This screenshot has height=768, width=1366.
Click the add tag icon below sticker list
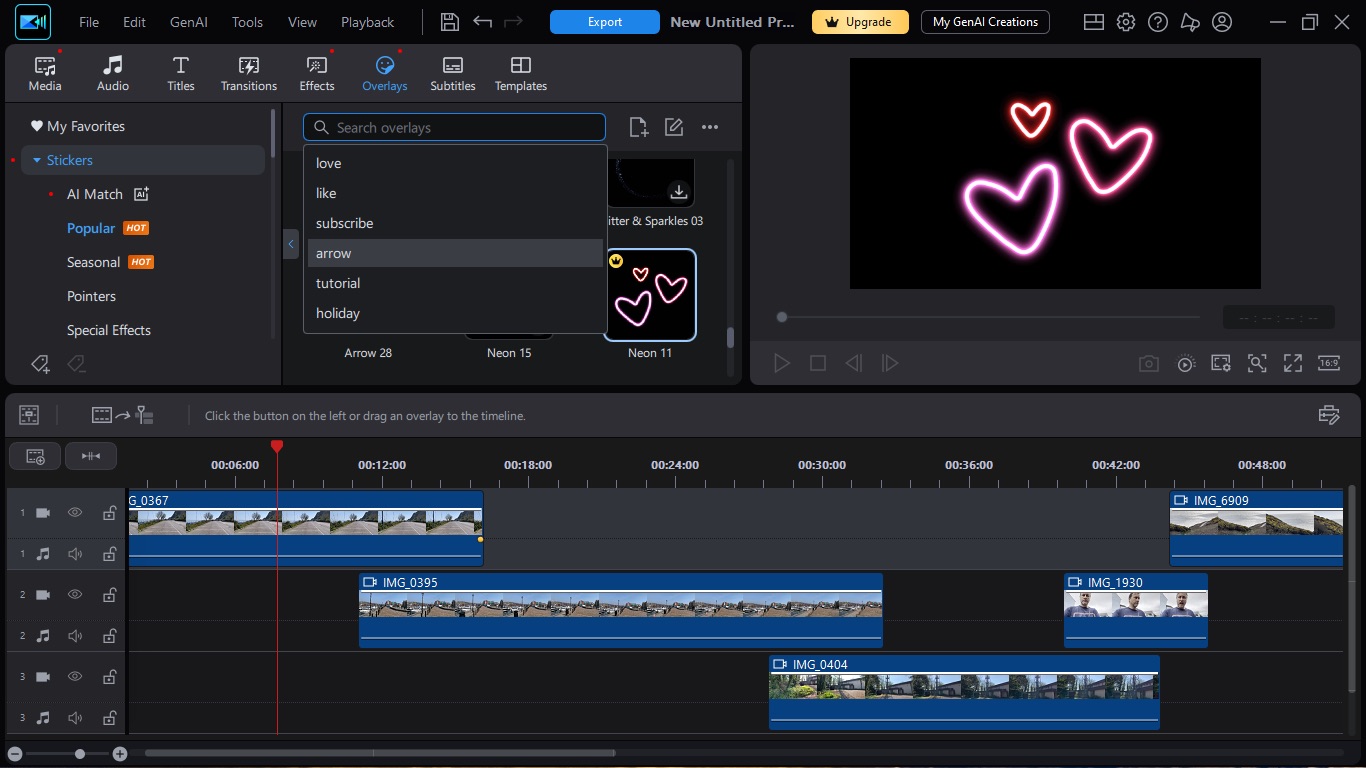click(40, 364)
